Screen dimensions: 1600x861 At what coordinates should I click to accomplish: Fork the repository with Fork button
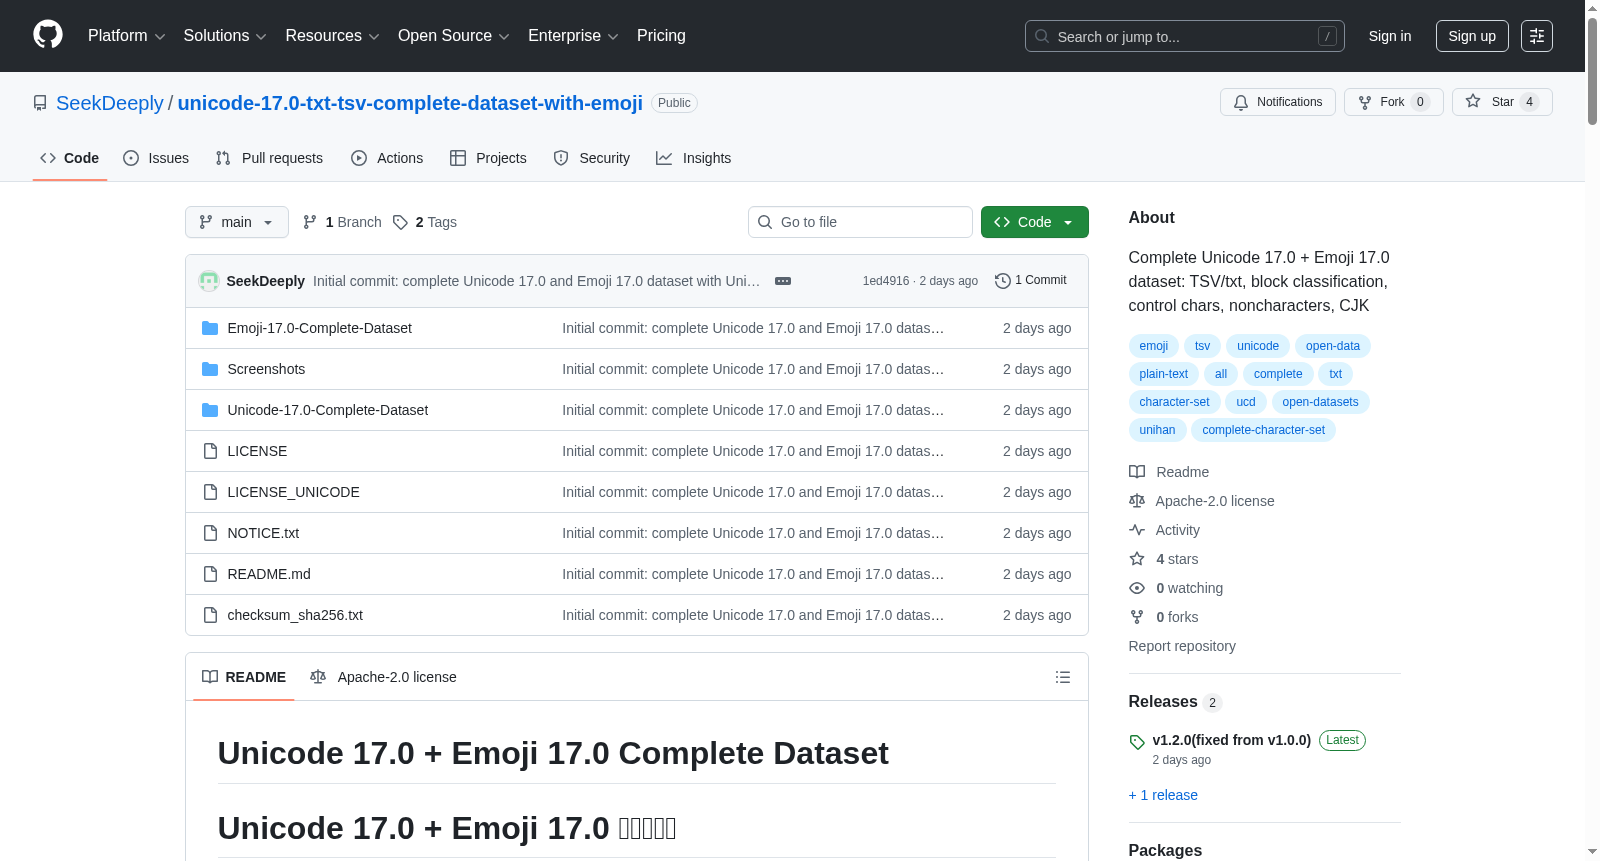coord(1394,102)
